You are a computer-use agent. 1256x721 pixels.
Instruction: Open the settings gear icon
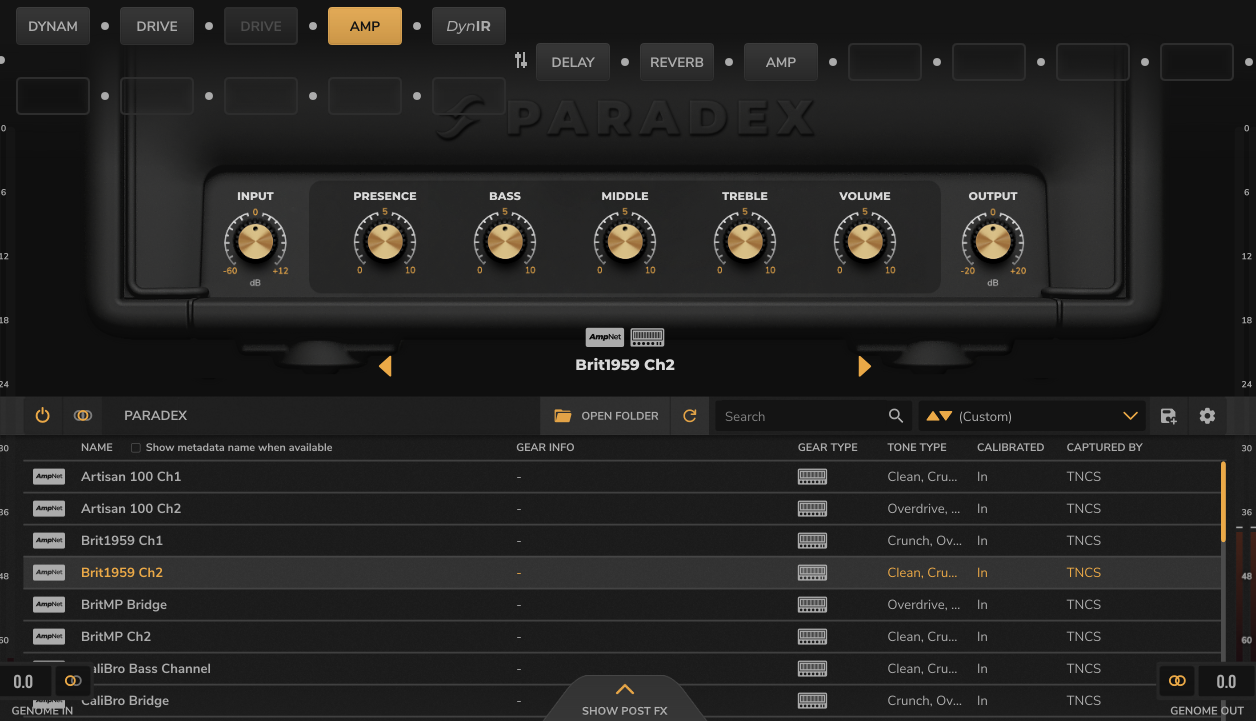click(1207, 416)
